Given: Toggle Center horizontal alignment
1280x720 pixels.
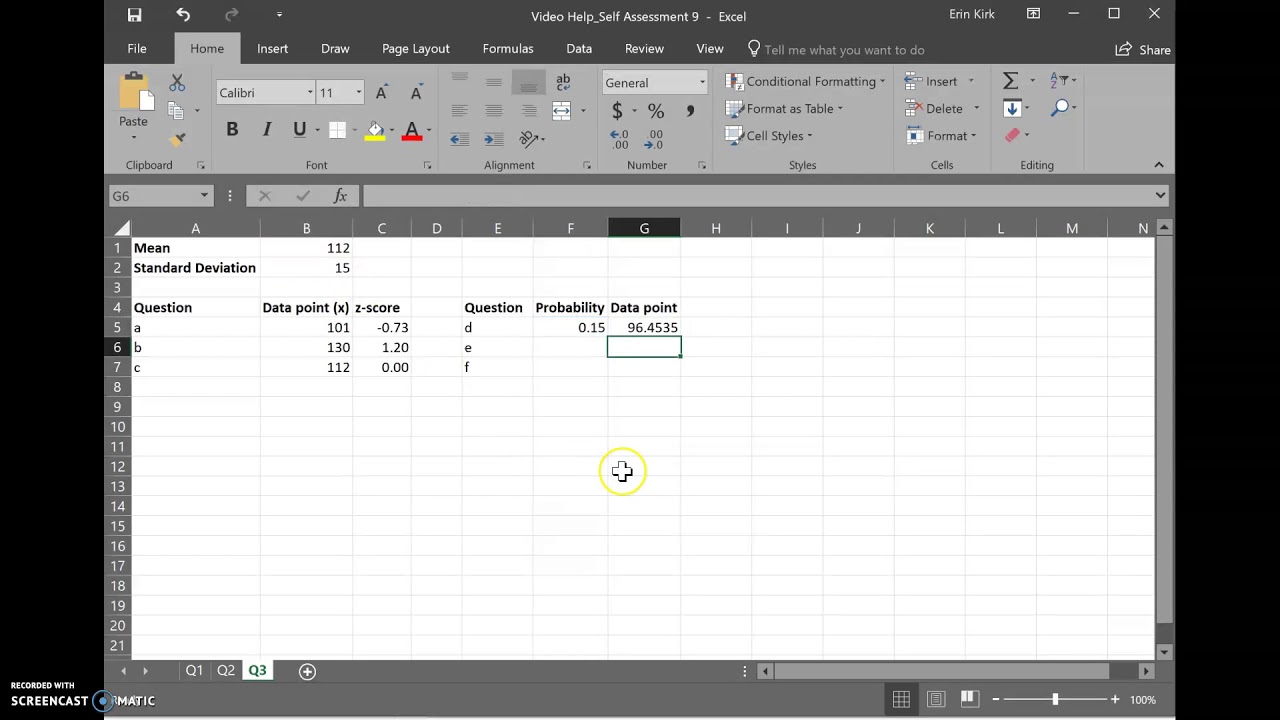Looking at the screenshot, I should 494,110.
